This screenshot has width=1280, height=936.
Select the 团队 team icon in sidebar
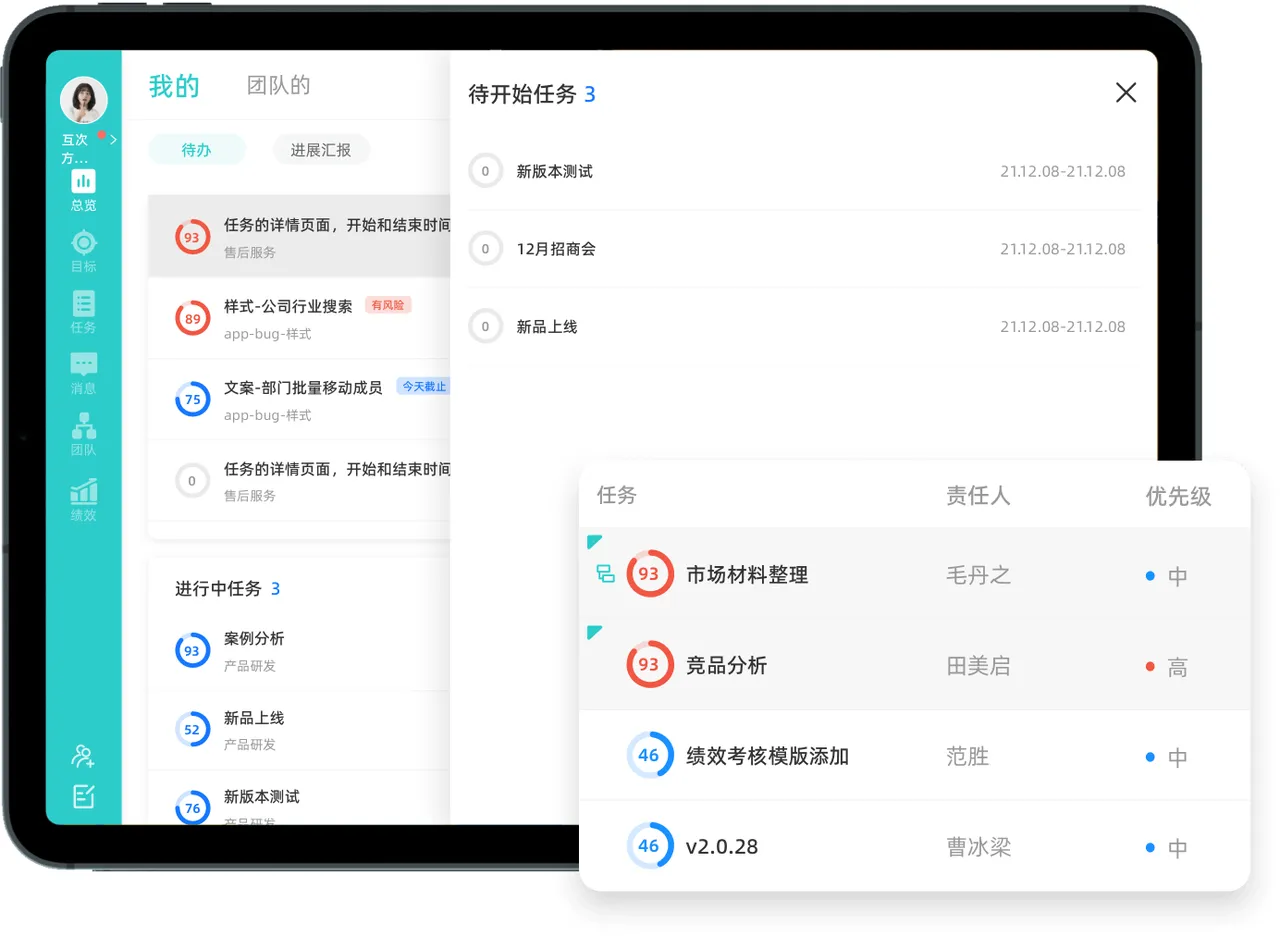[x=83, y=426]
